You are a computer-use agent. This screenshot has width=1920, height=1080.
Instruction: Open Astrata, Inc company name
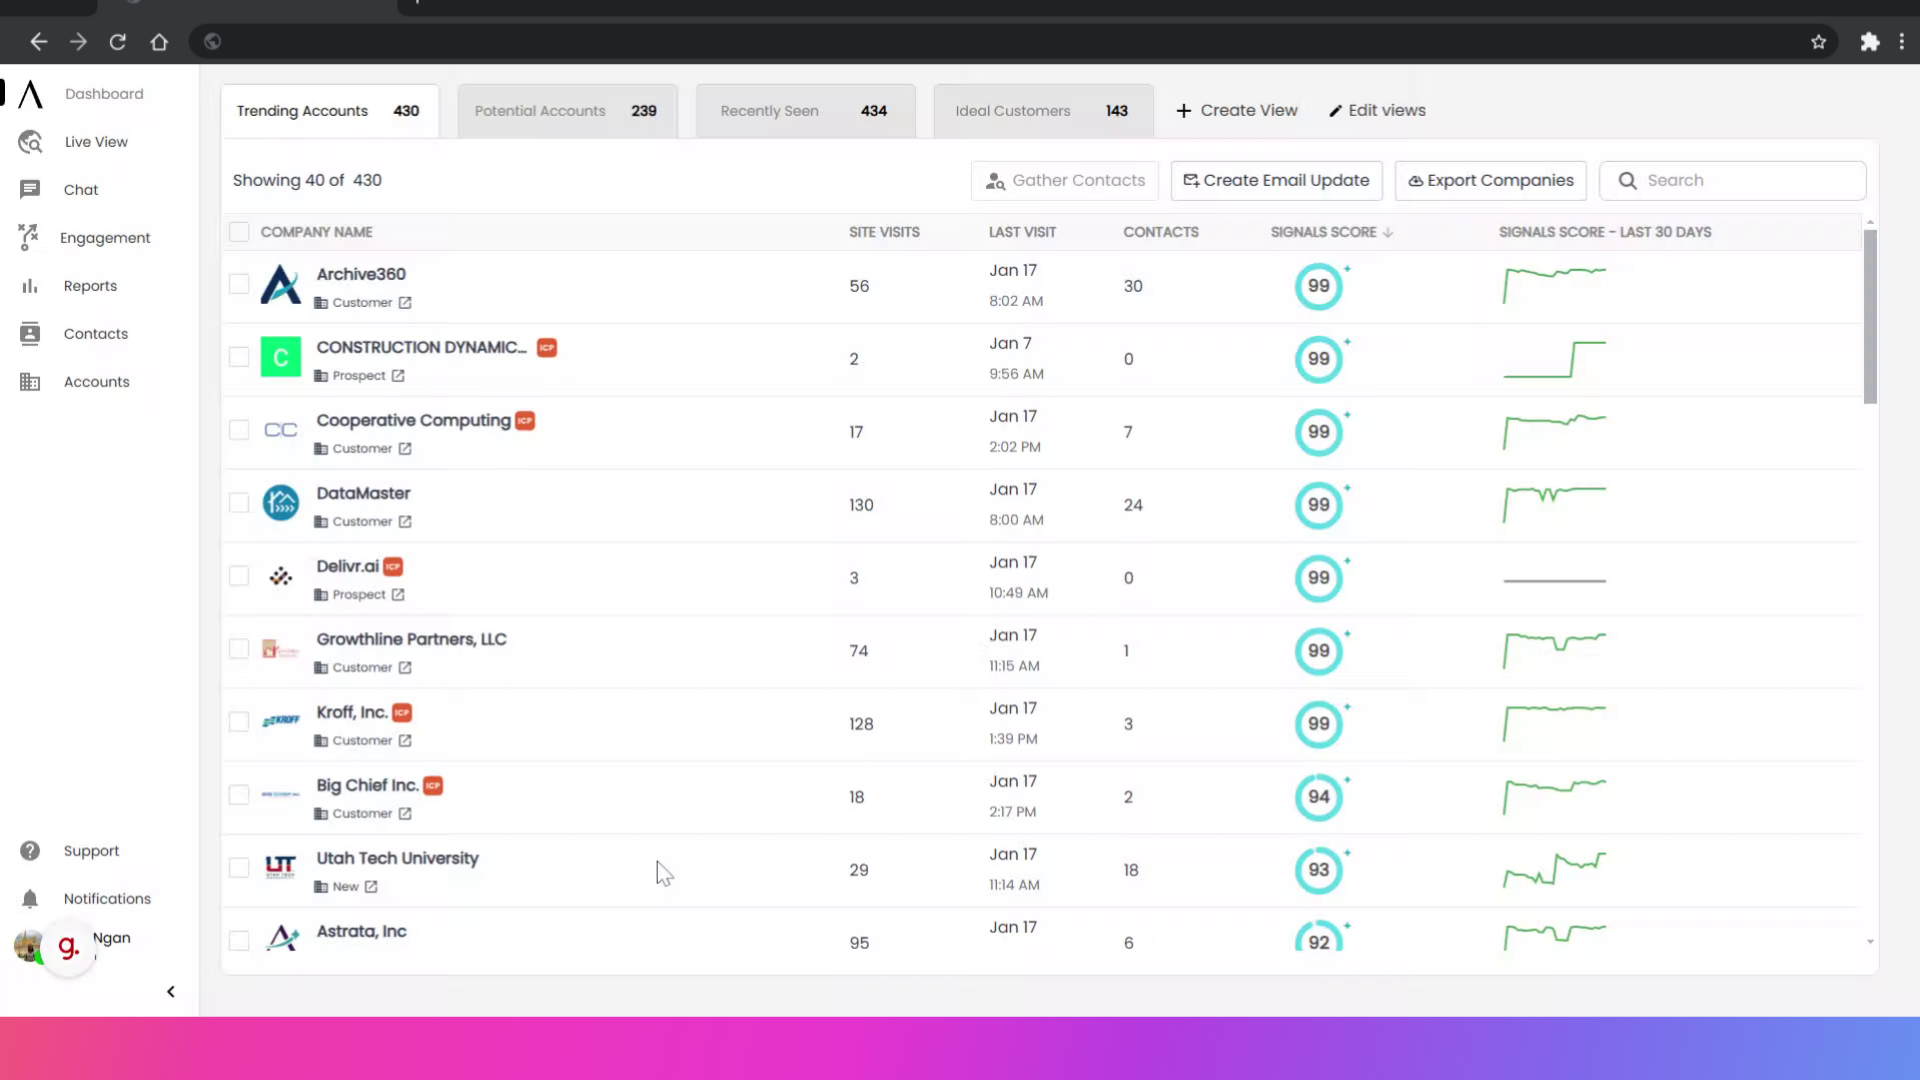coord(361,931)
